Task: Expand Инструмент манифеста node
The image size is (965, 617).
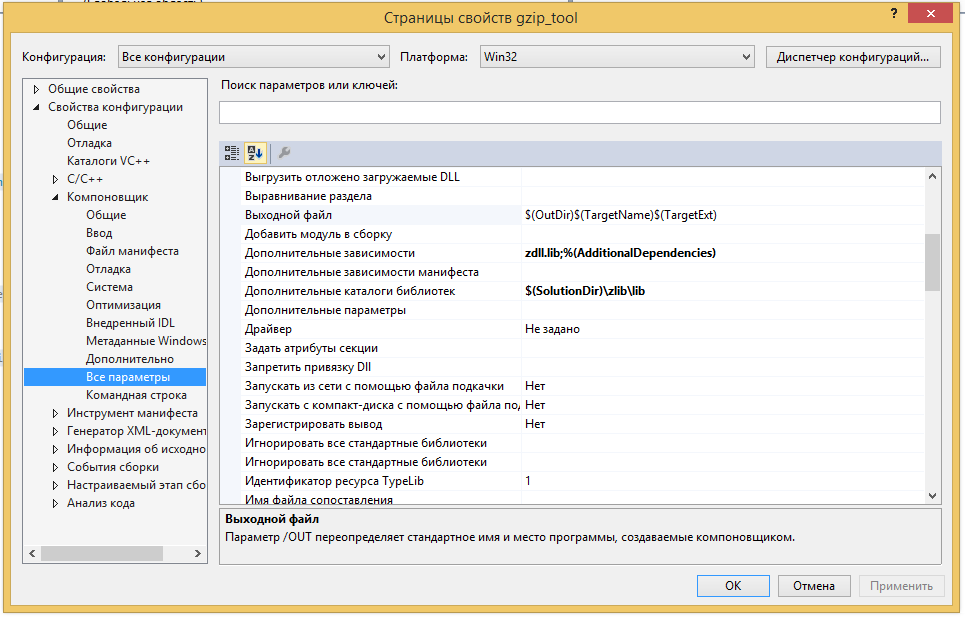Action: (x=55, y=413)
